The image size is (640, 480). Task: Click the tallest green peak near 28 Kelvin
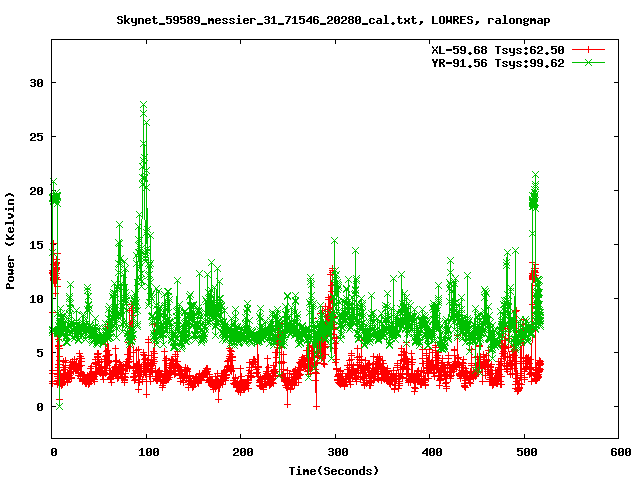coord(143,104)
